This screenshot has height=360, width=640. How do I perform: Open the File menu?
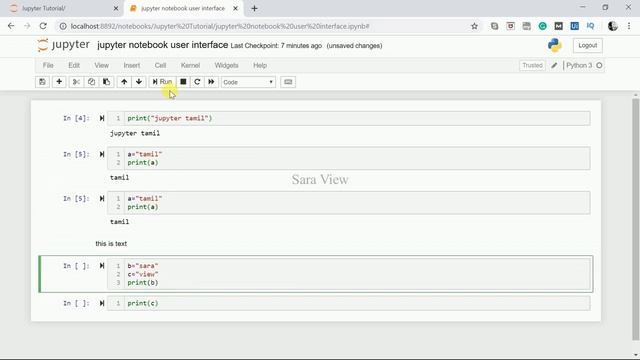click(48, 65)
